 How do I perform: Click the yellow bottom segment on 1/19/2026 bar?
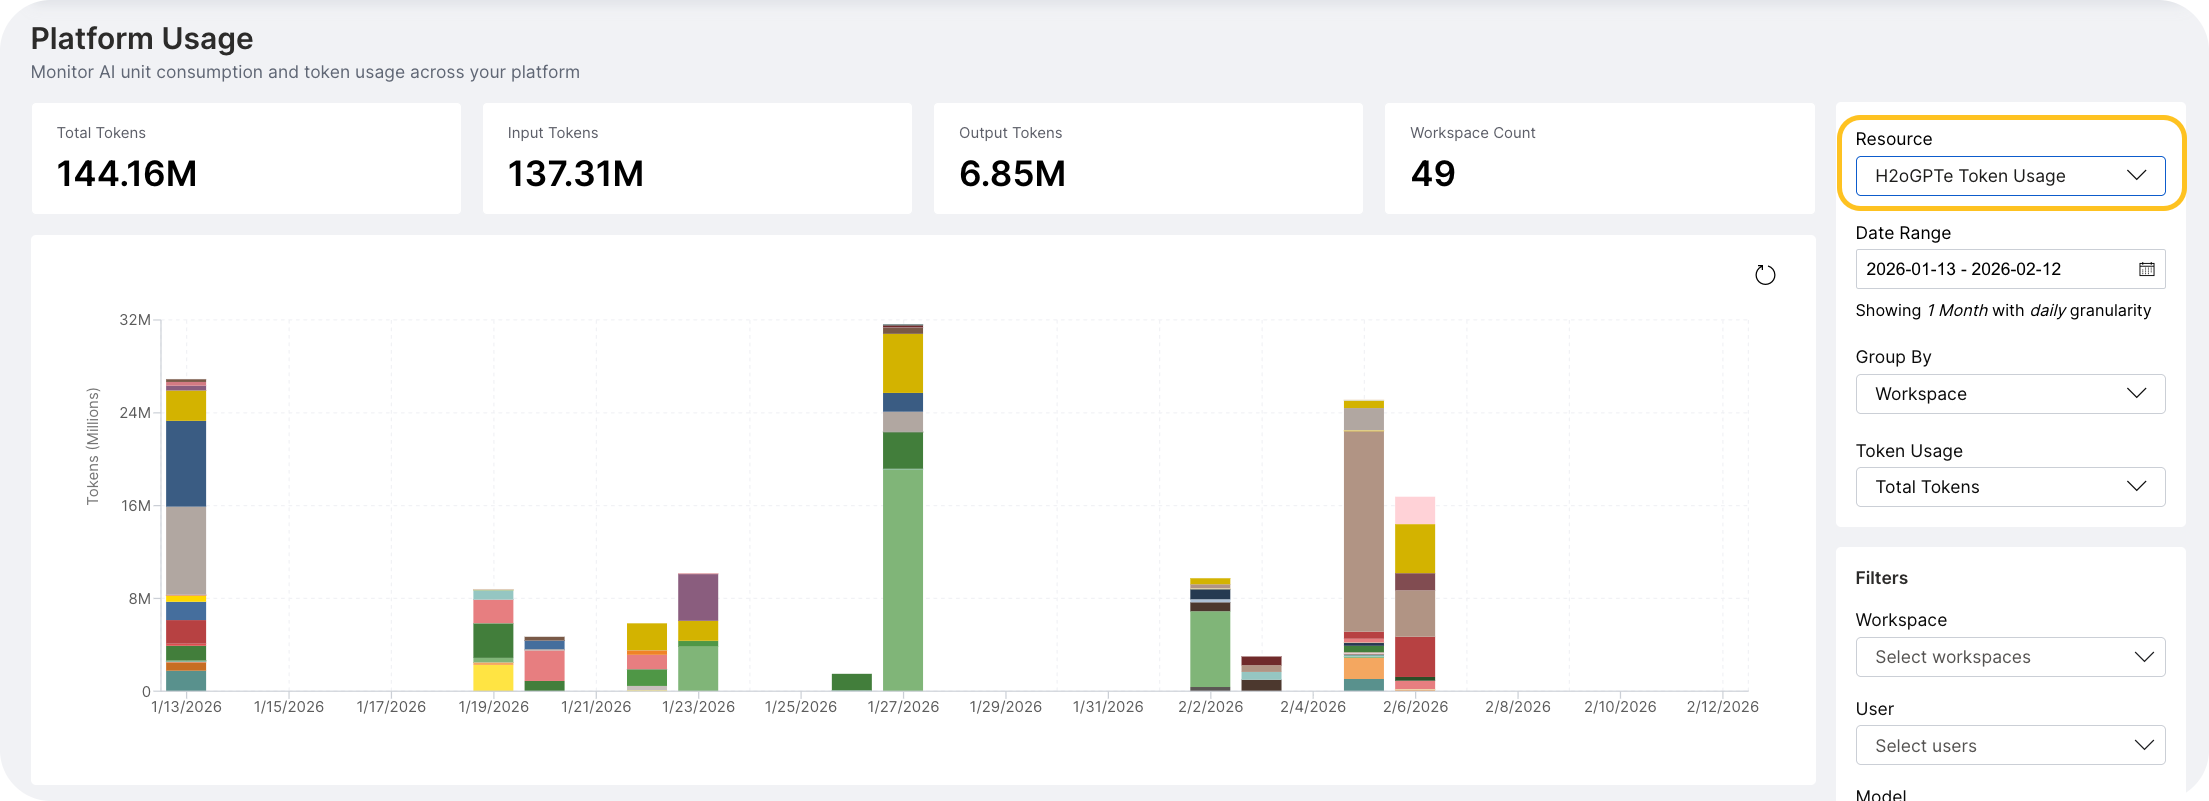[x=493, y=678]
